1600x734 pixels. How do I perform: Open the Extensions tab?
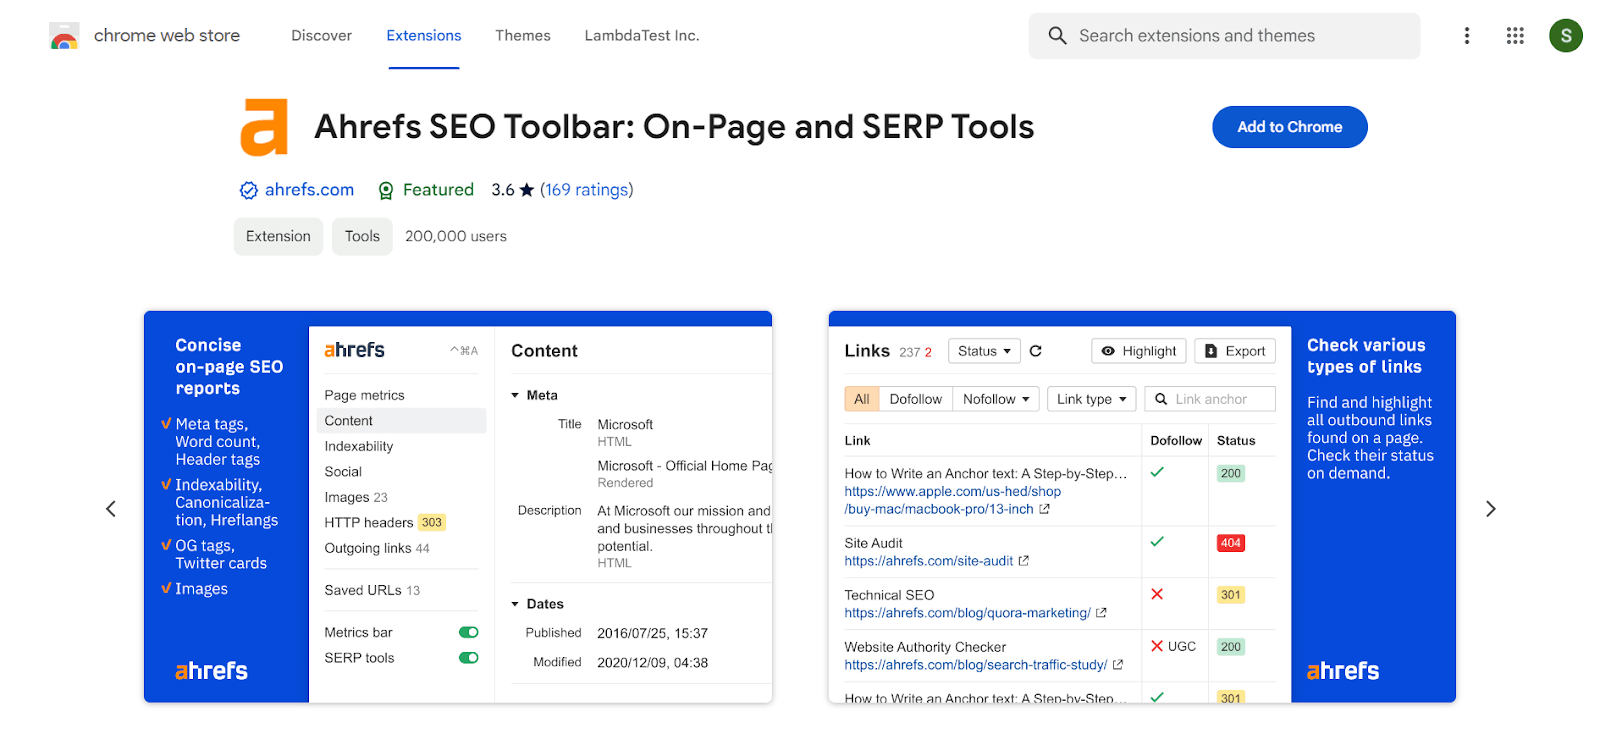[x=424, y=36]
